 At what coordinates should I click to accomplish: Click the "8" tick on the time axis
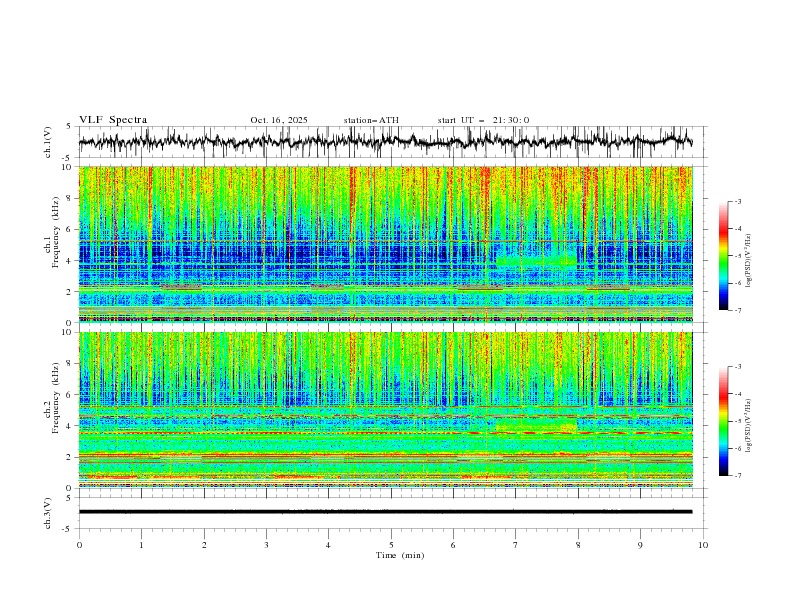[x=578, y=545]
